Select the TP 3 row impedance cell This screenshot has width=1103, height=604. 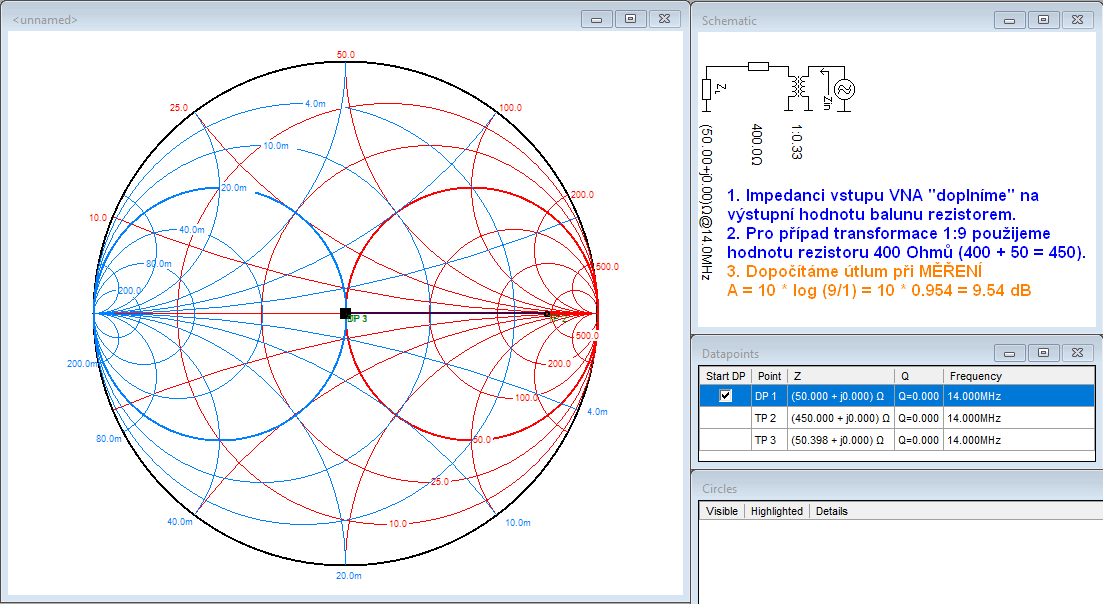point(839,441)
